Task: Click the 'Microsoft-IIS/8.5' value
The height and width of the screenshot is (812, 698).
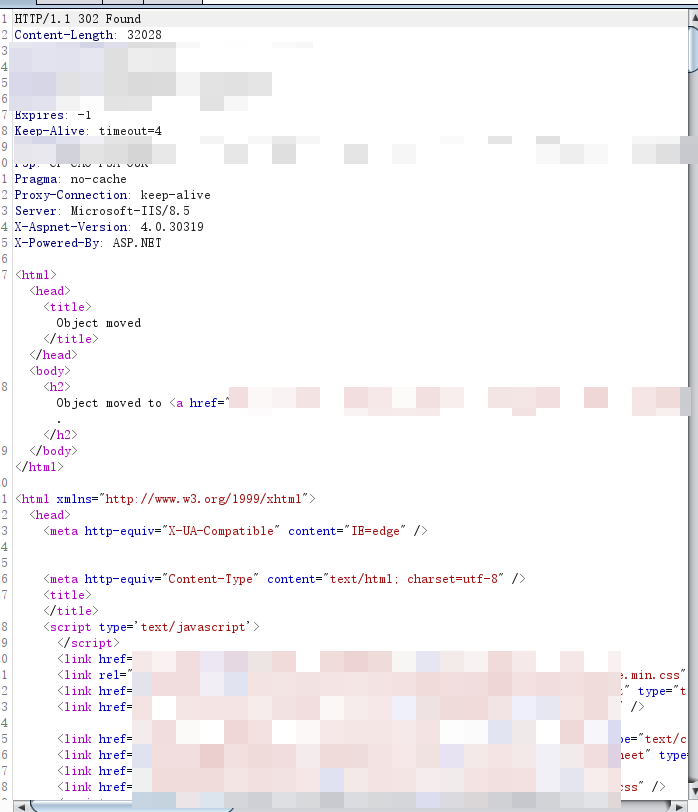Action: tap(130, 211)
